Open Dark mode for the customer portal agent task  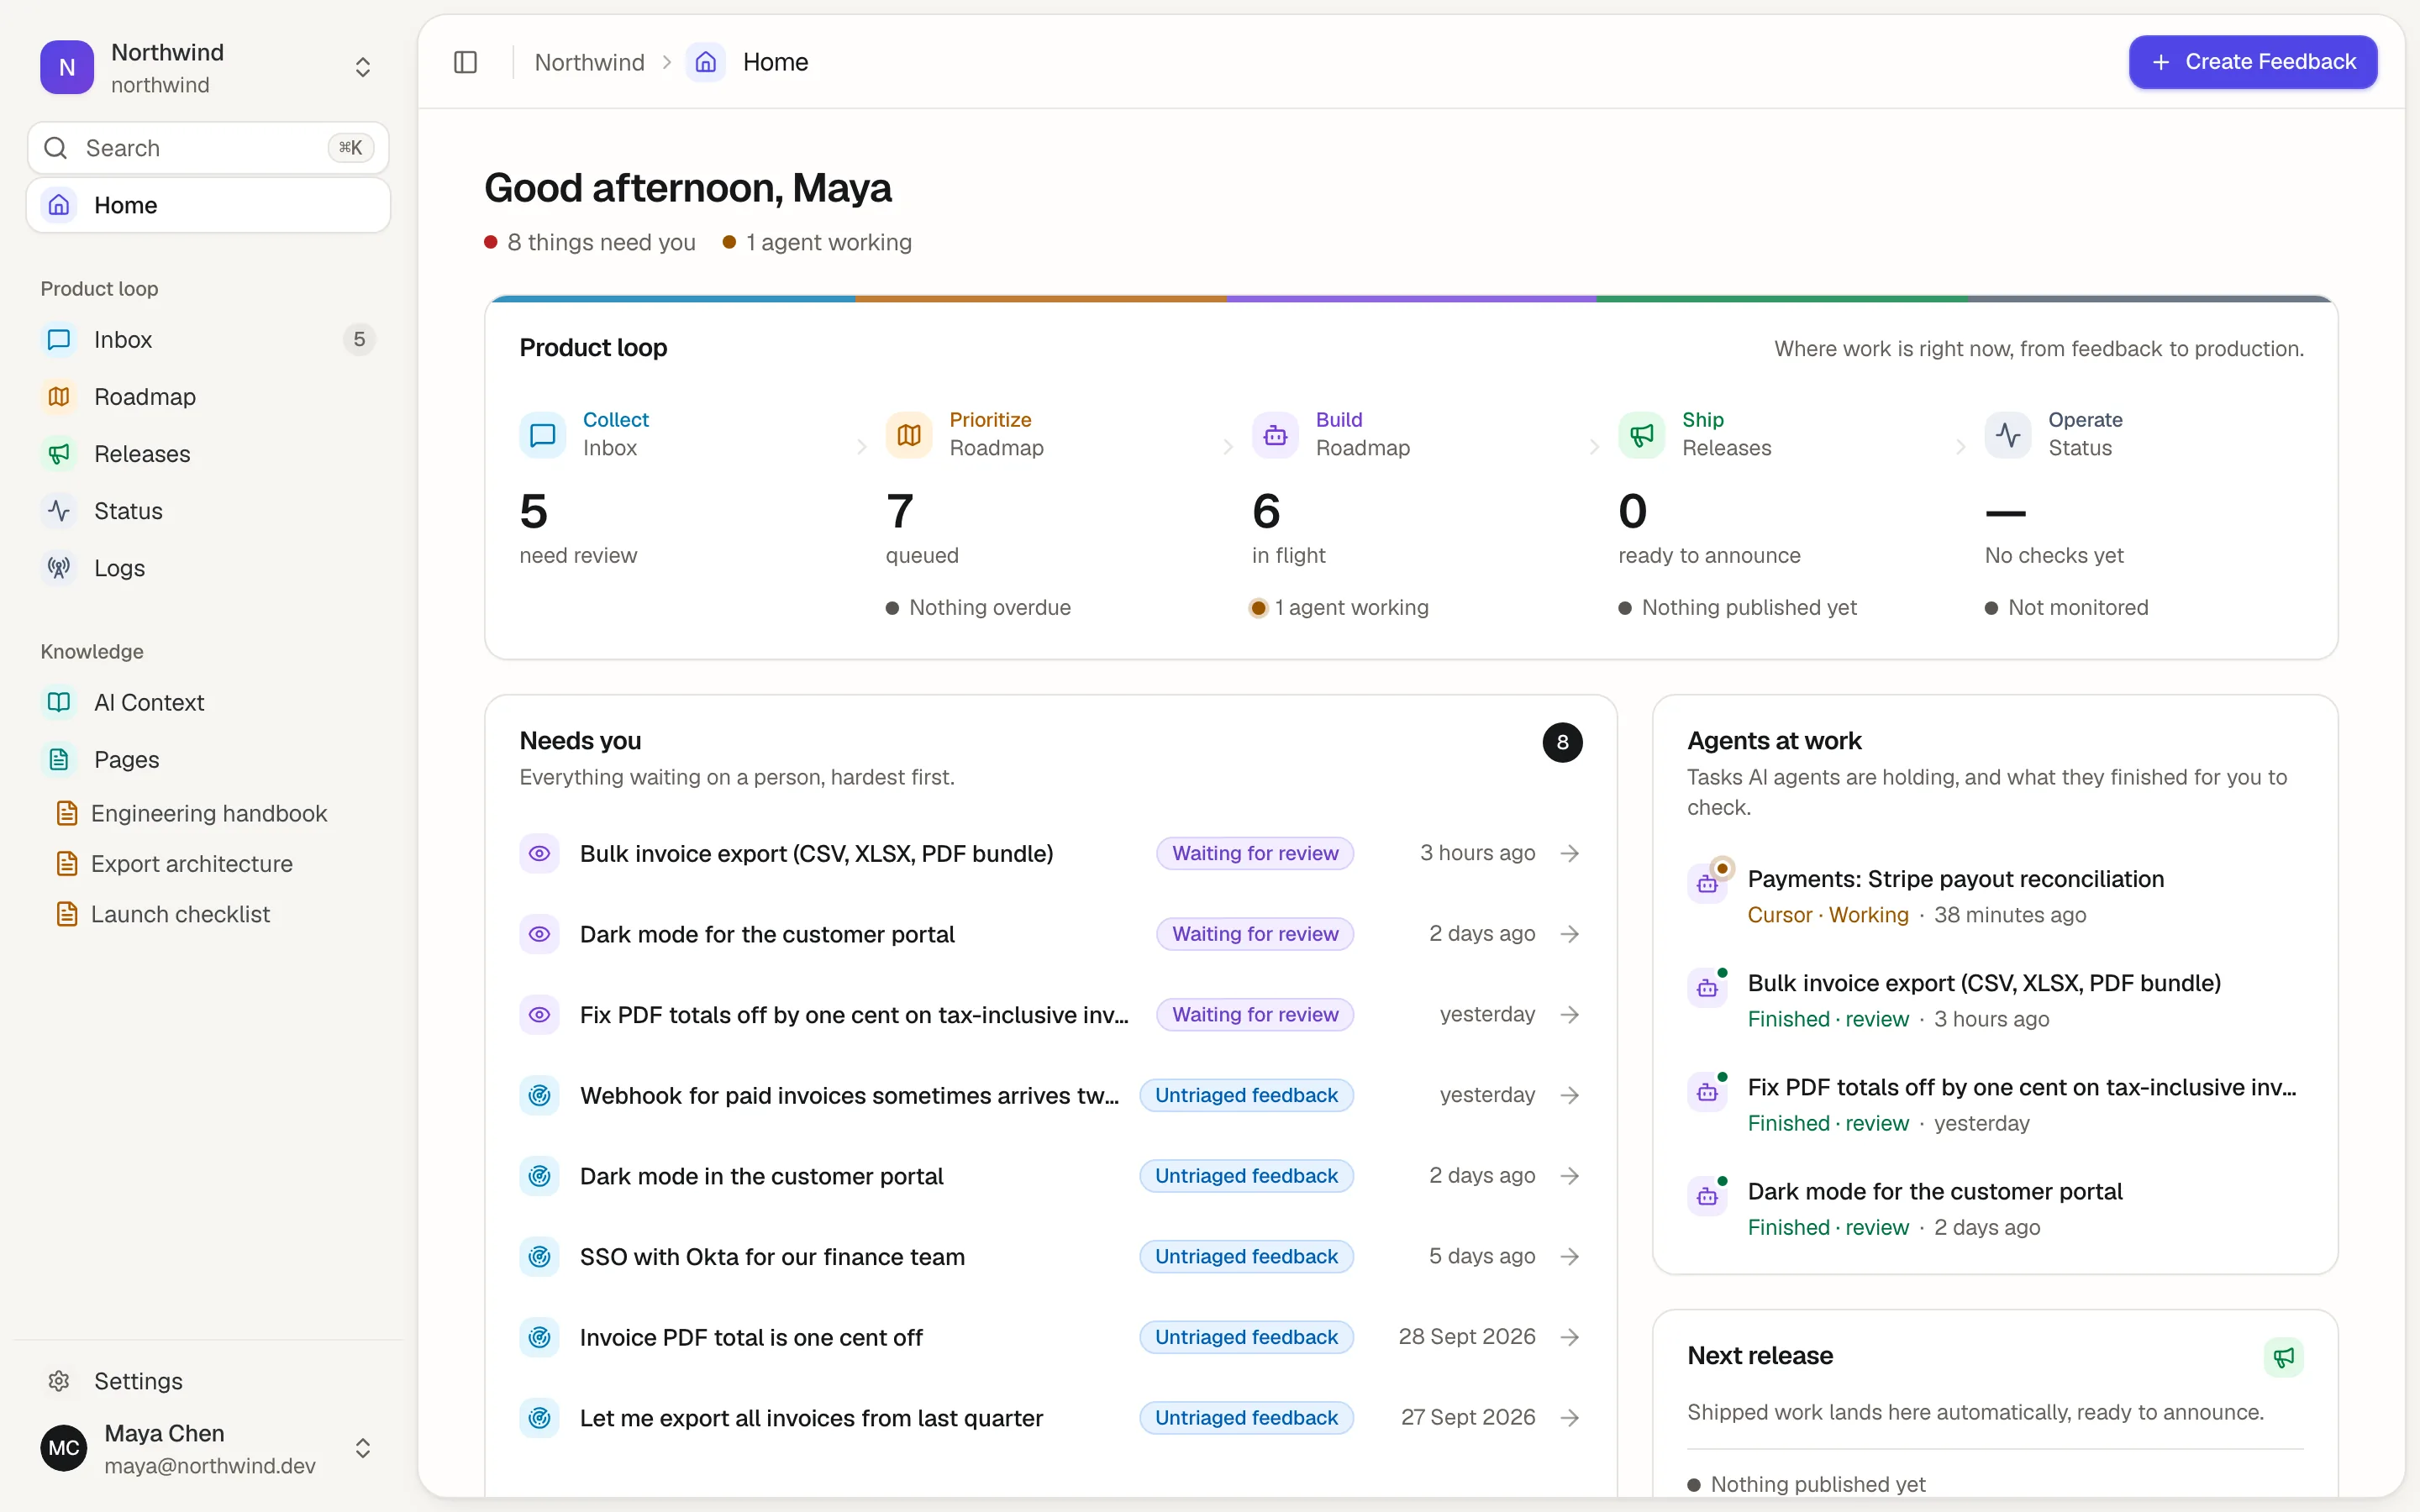pos(1994,1208)
